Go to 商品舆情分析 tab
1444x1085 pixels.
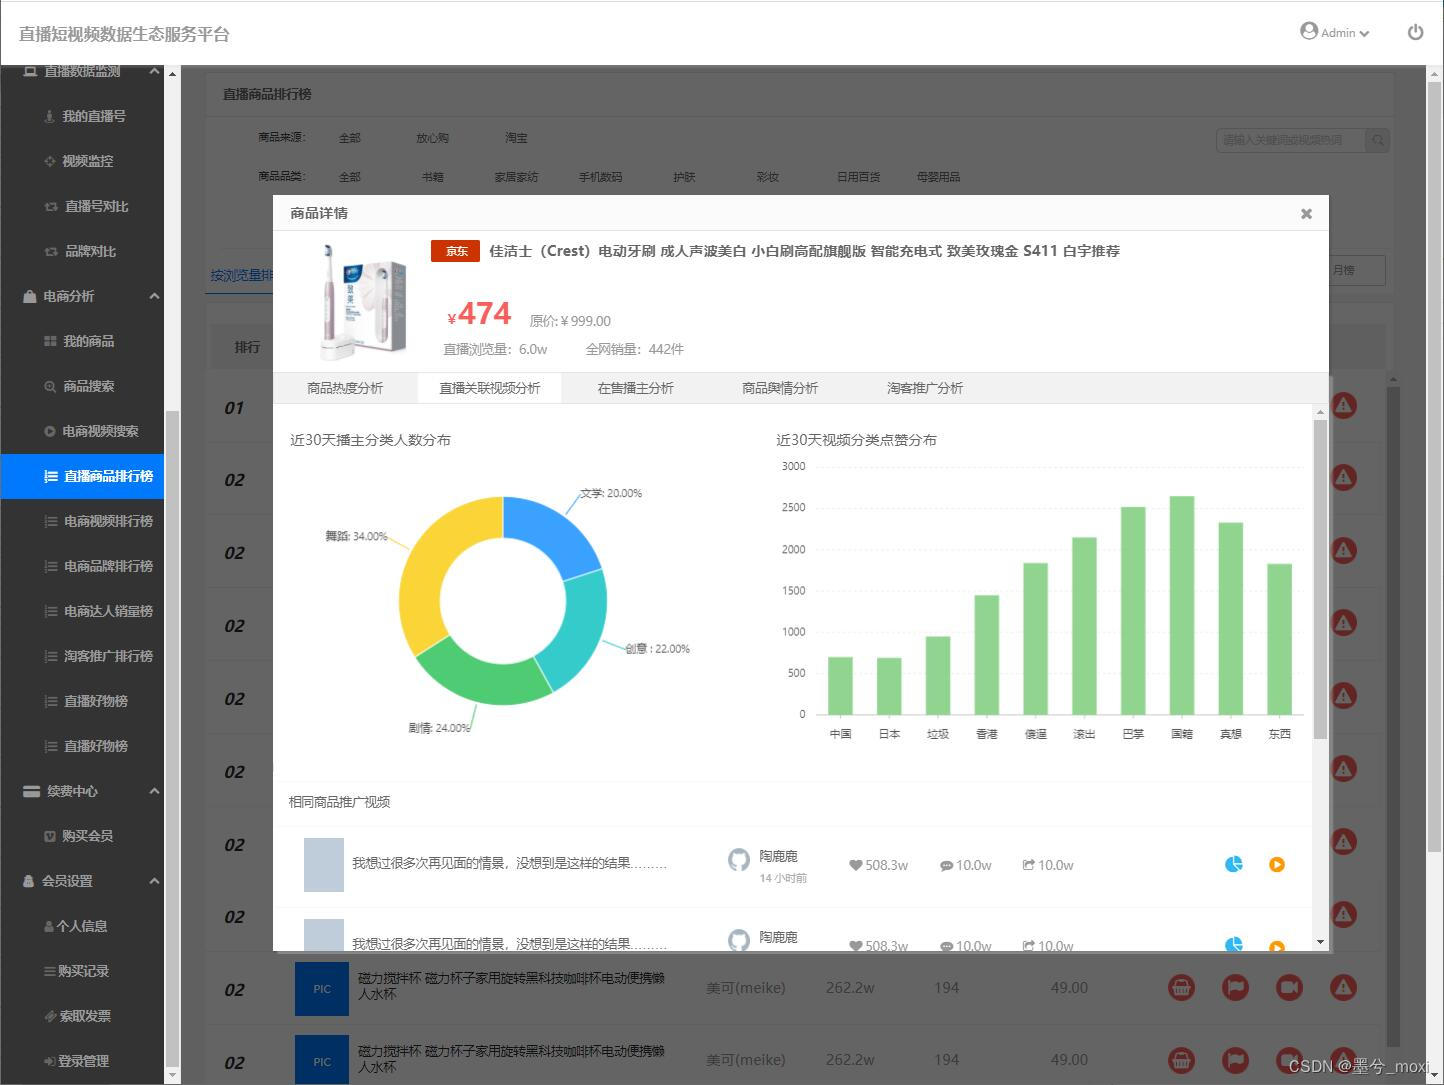click(780, 388)
